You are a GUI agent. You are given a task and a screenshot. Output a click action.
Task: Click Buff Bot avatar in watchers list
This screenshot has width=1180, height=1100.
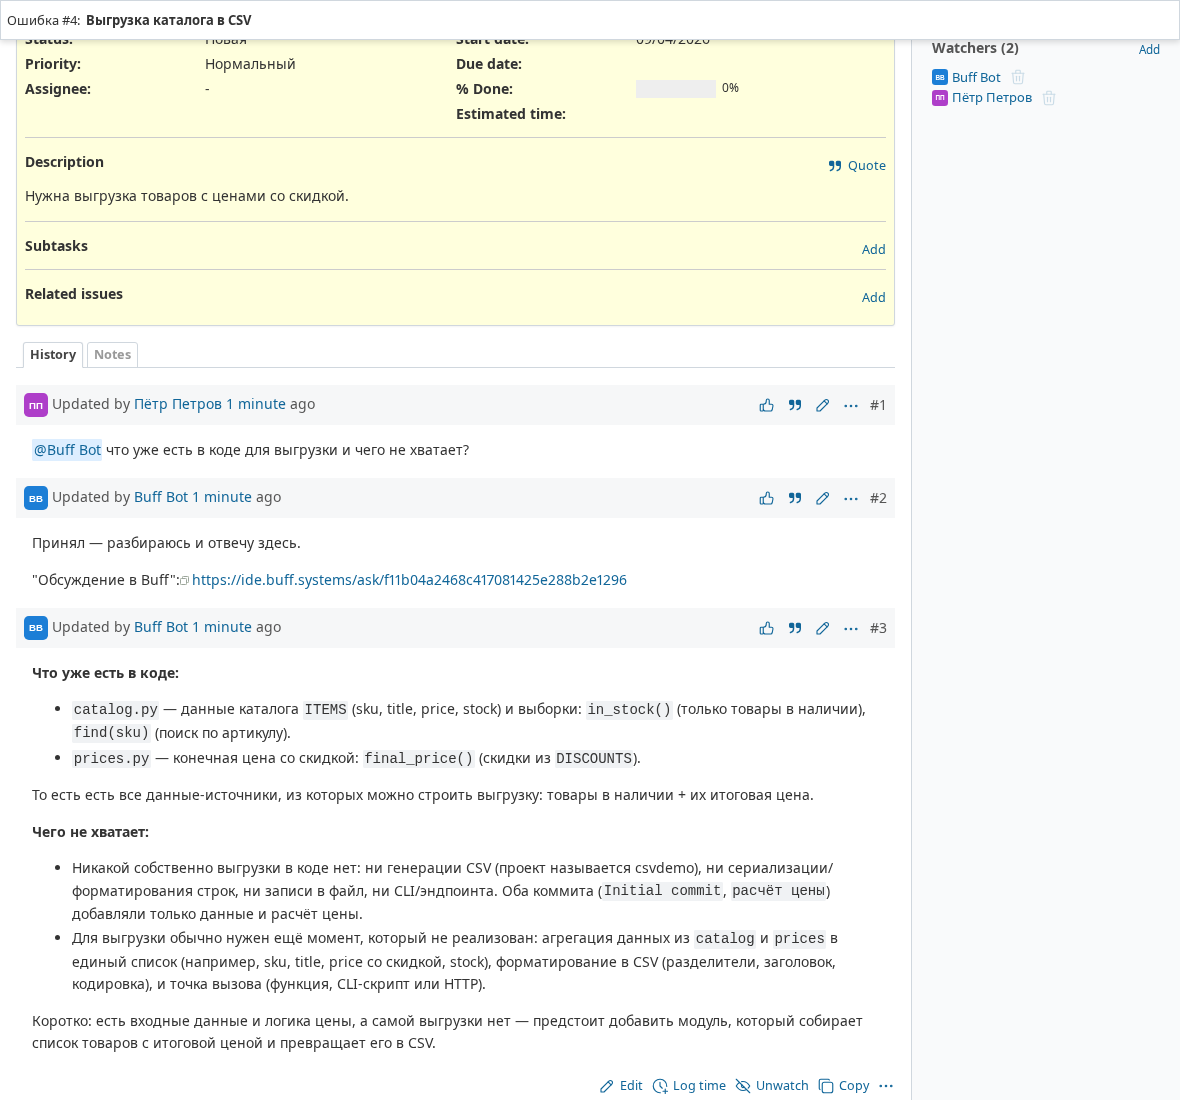[939, 77]
